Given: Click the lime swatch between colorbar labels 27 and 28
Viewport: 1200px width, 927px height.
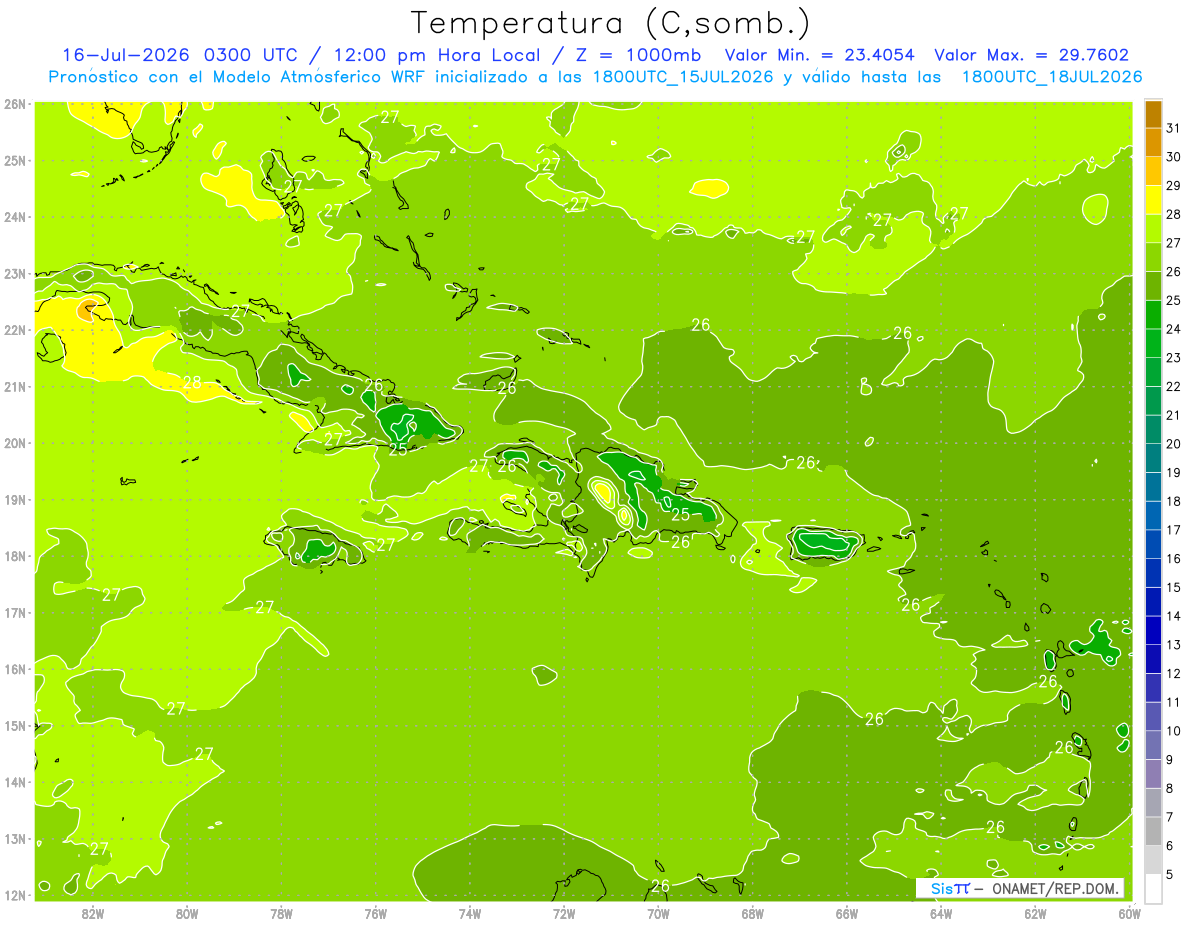Looking at the screenshot, I should point(1153,228).
